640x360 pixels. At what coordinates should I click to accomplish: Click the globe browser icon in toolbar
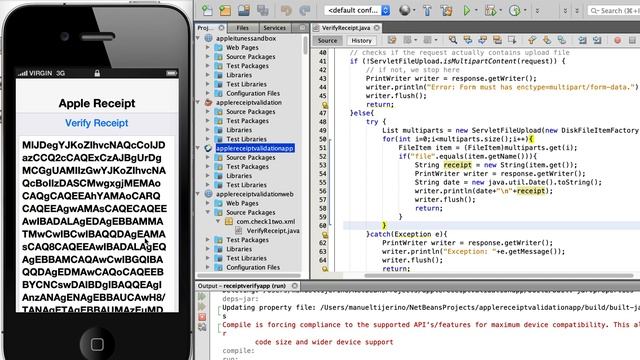pyautogui.click(x=404, y=10)
